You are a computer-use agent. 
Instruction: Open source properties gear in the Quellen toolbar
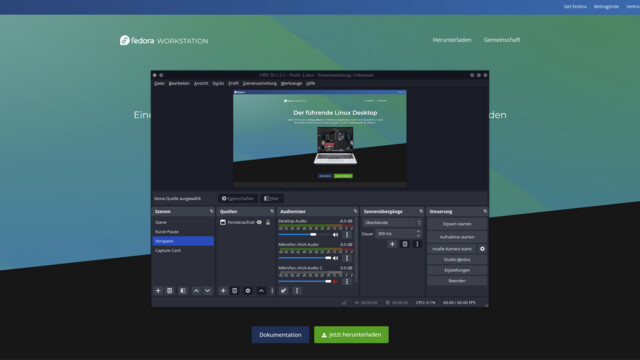coord(248,291)
